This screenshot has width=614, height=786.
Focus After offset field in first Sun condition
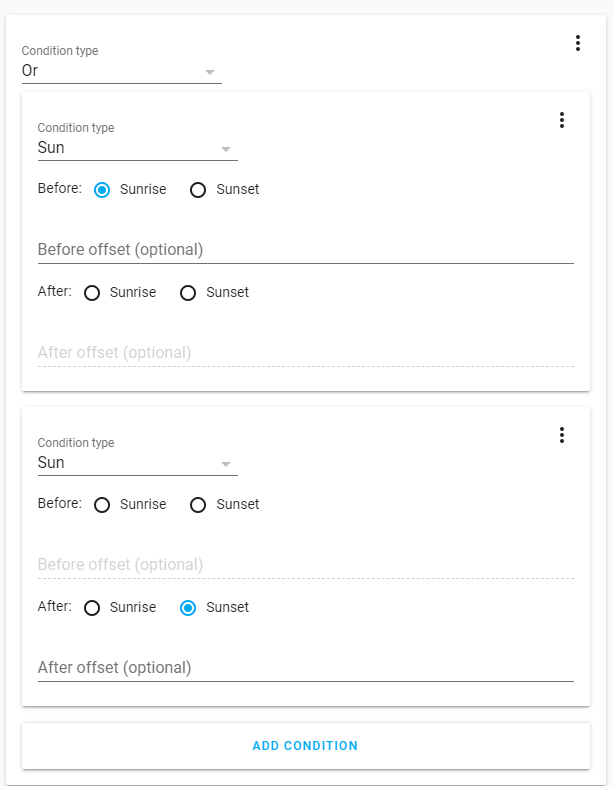(x=305, y=352)
